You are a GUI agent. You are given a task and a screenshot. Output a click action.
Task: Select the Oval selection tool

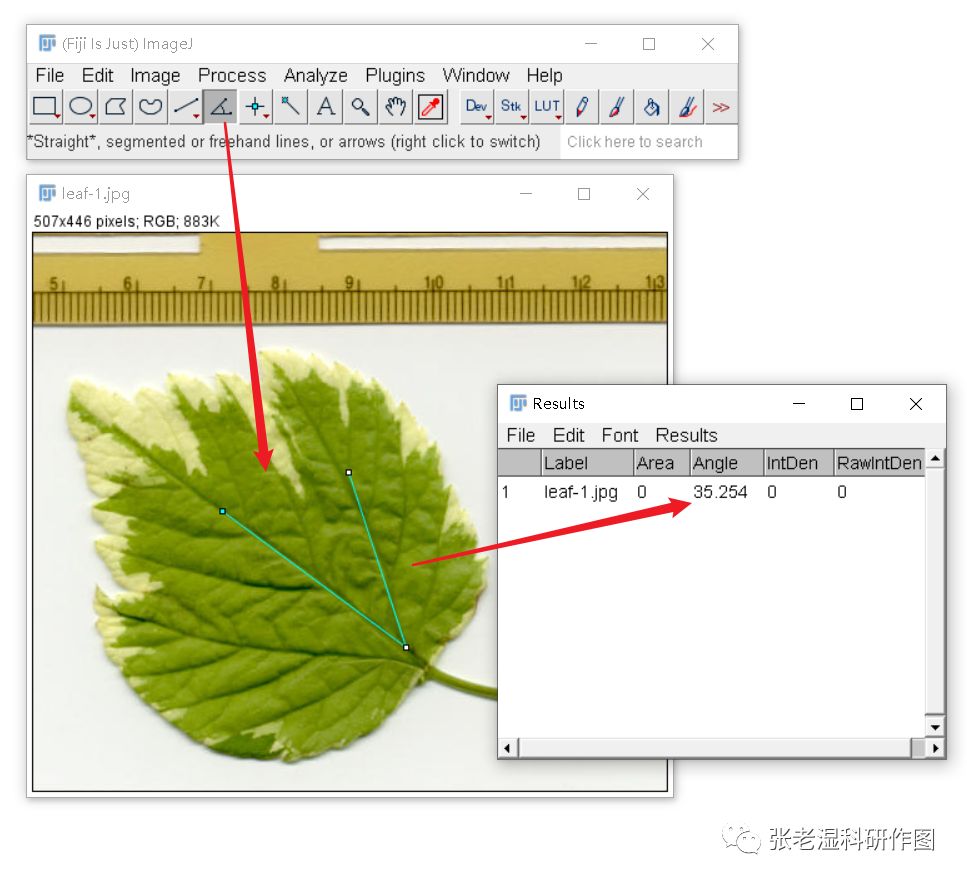click(81, 107)
